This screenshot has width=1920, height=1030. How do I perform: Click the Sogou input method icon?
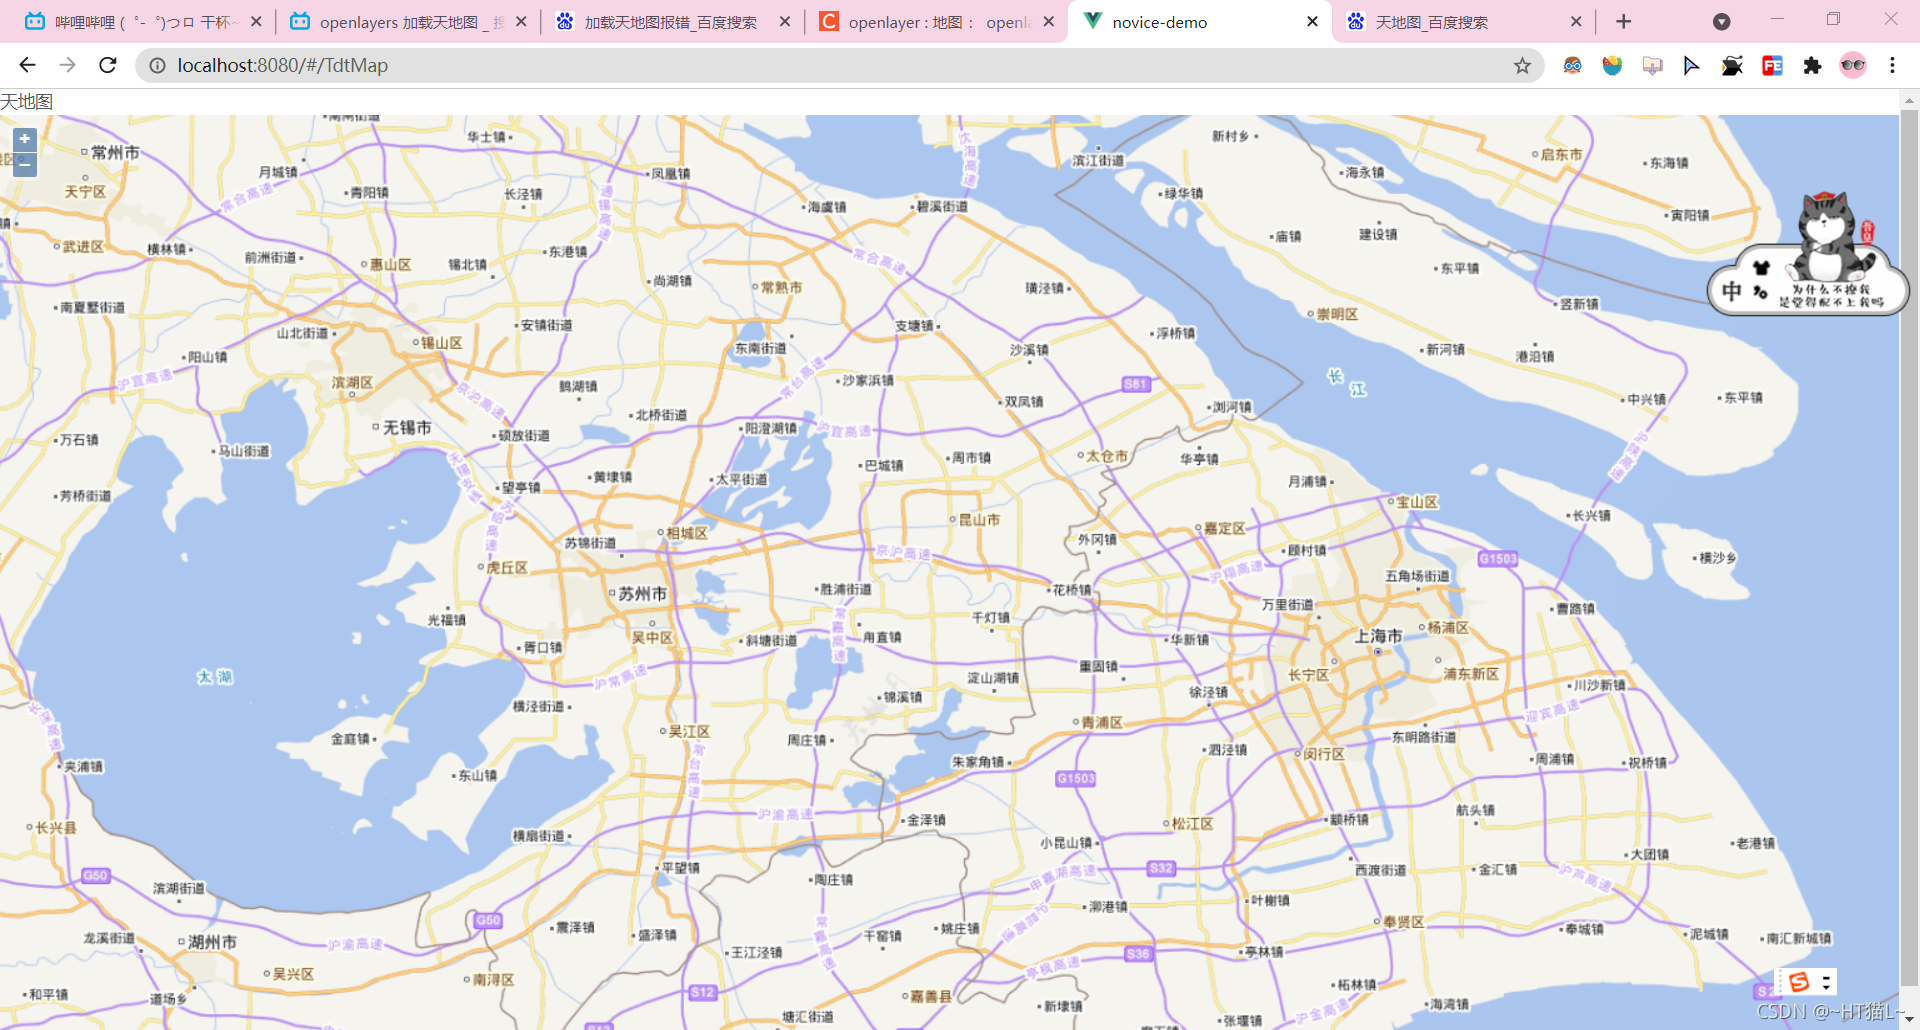point(1798,981)
